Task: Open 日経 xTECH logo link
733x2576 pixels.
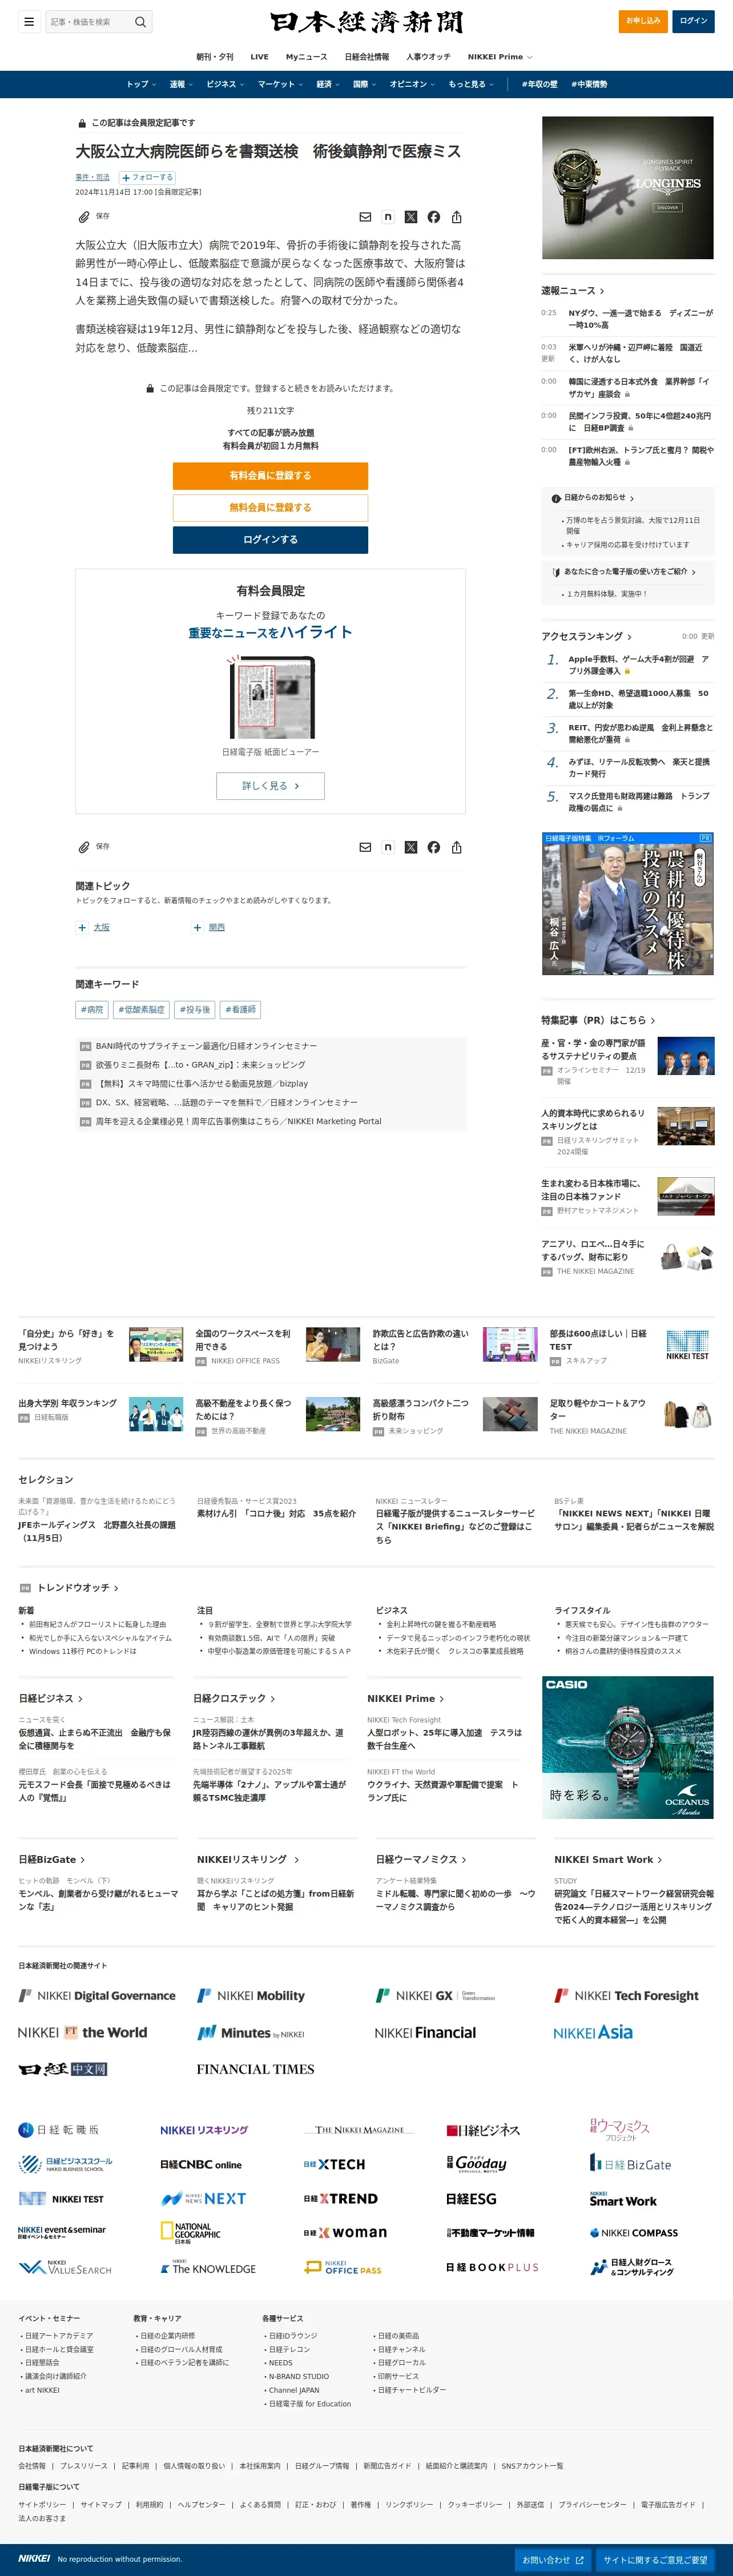Action: pyautogui.click(x=334, y=2165)
